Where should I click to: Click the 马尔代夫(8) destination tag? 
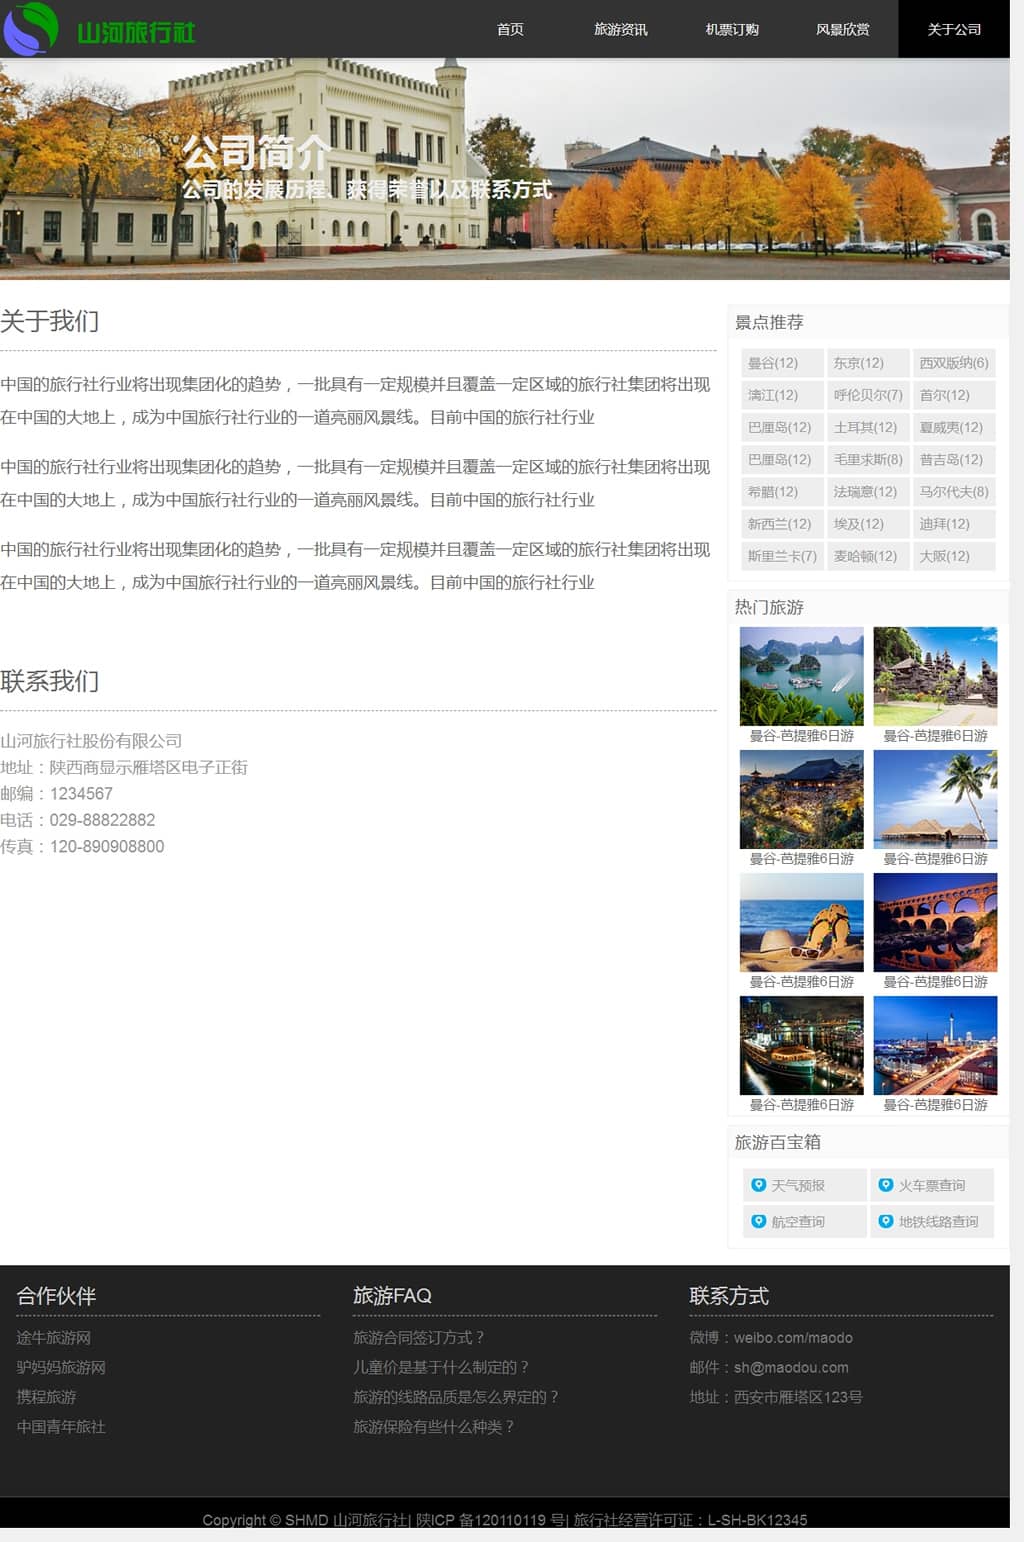953,492
